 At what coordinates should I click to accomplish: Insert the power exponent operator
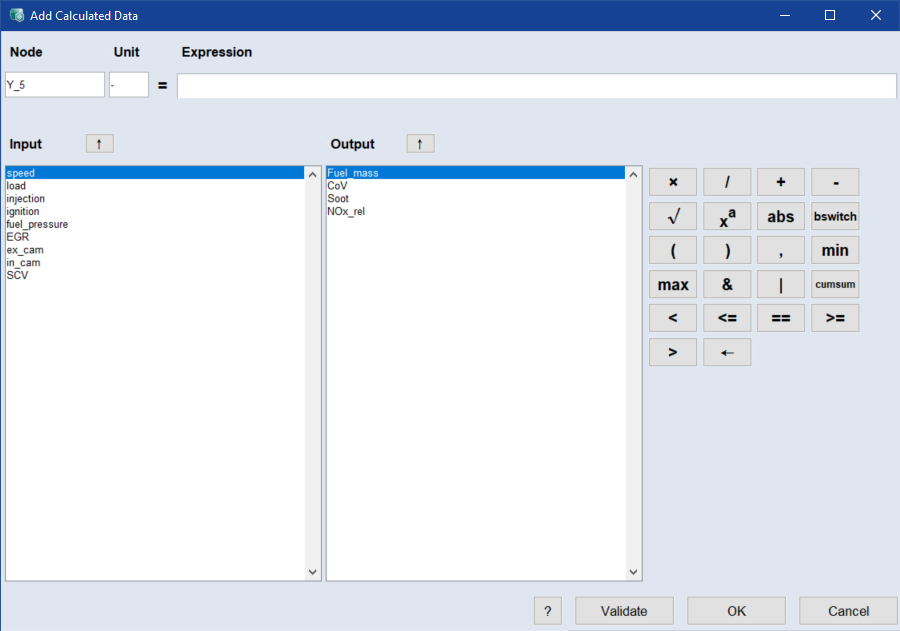point(727,216)
